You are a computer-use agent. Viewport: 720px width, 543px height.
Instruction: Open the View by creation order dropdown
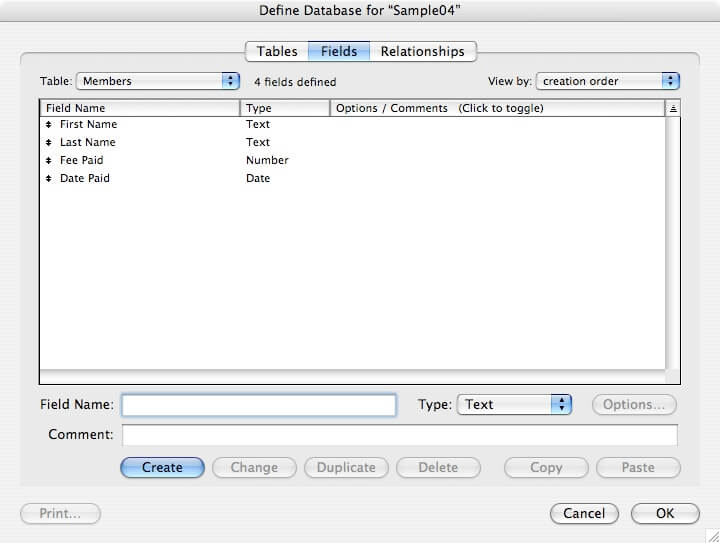pyautogui.click(x=608, y=81)
